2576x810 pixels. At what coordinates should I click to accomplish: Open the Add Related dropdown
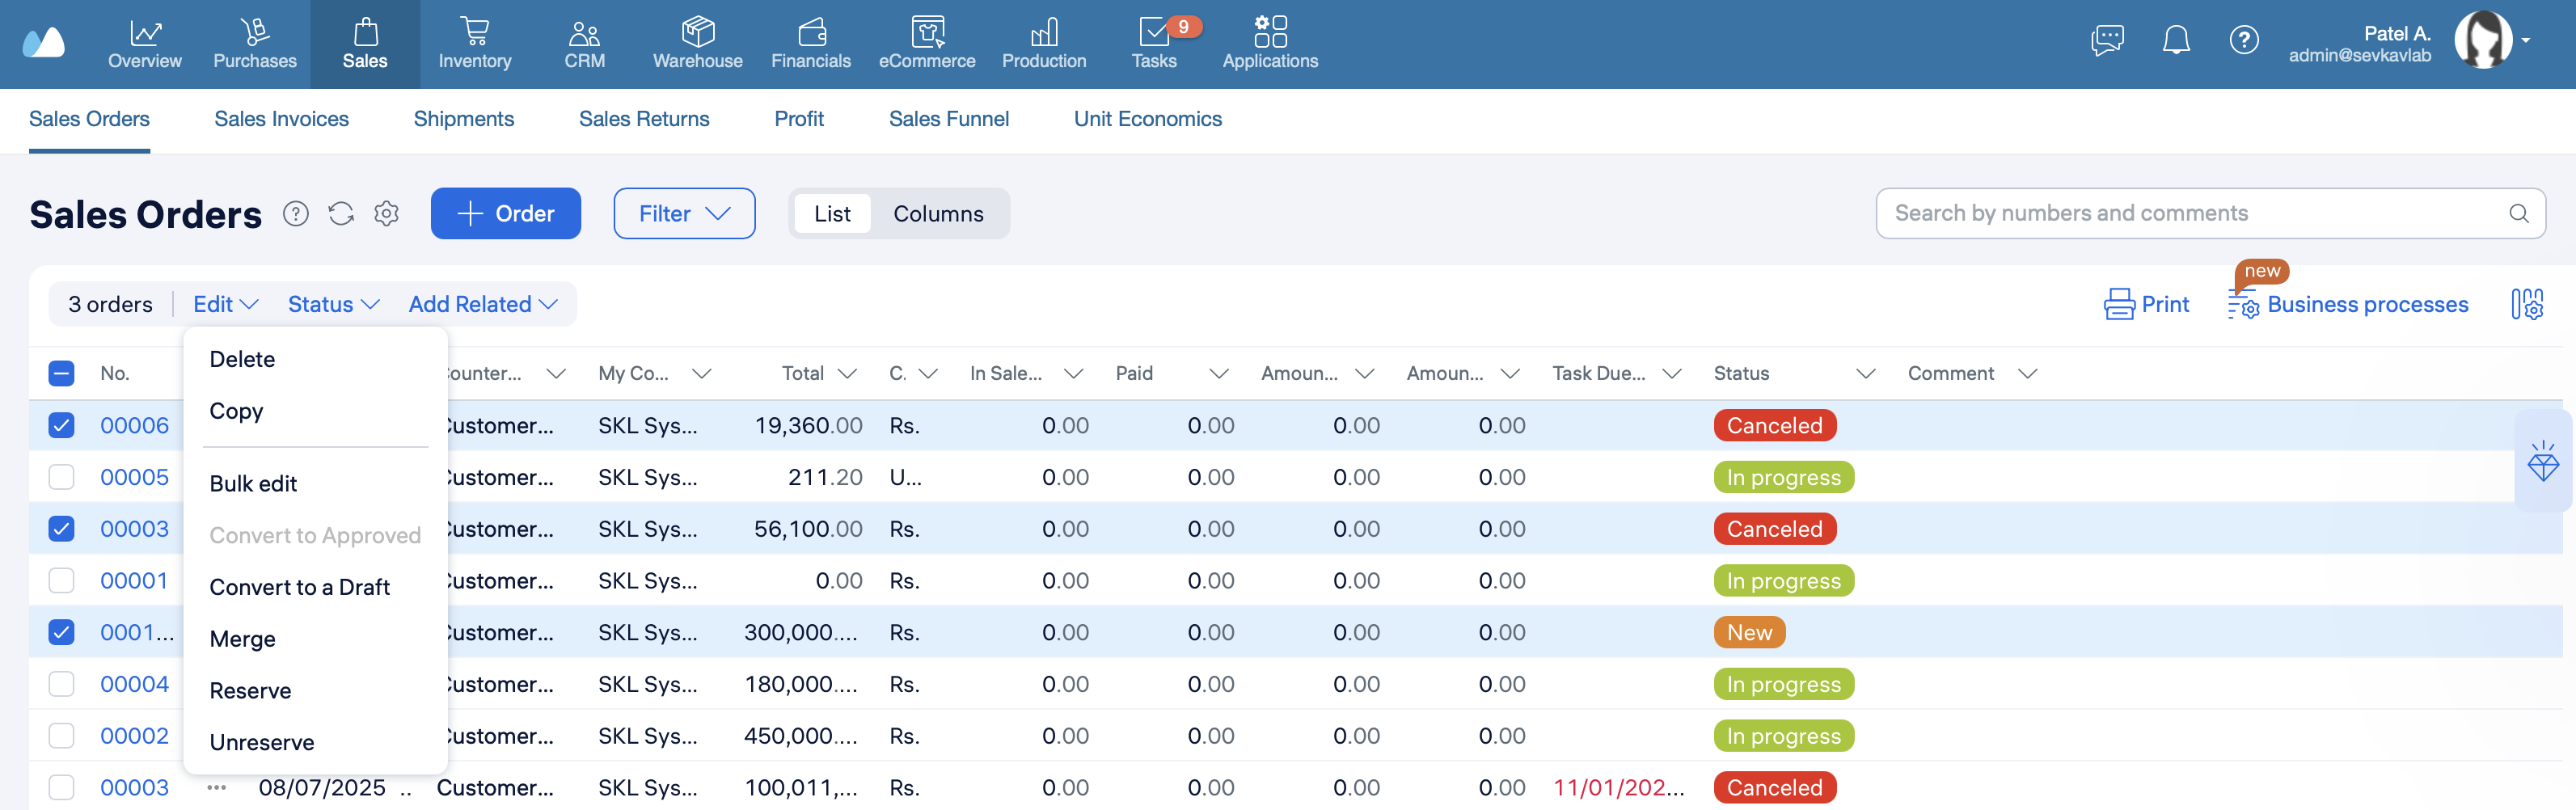(483, 304)
